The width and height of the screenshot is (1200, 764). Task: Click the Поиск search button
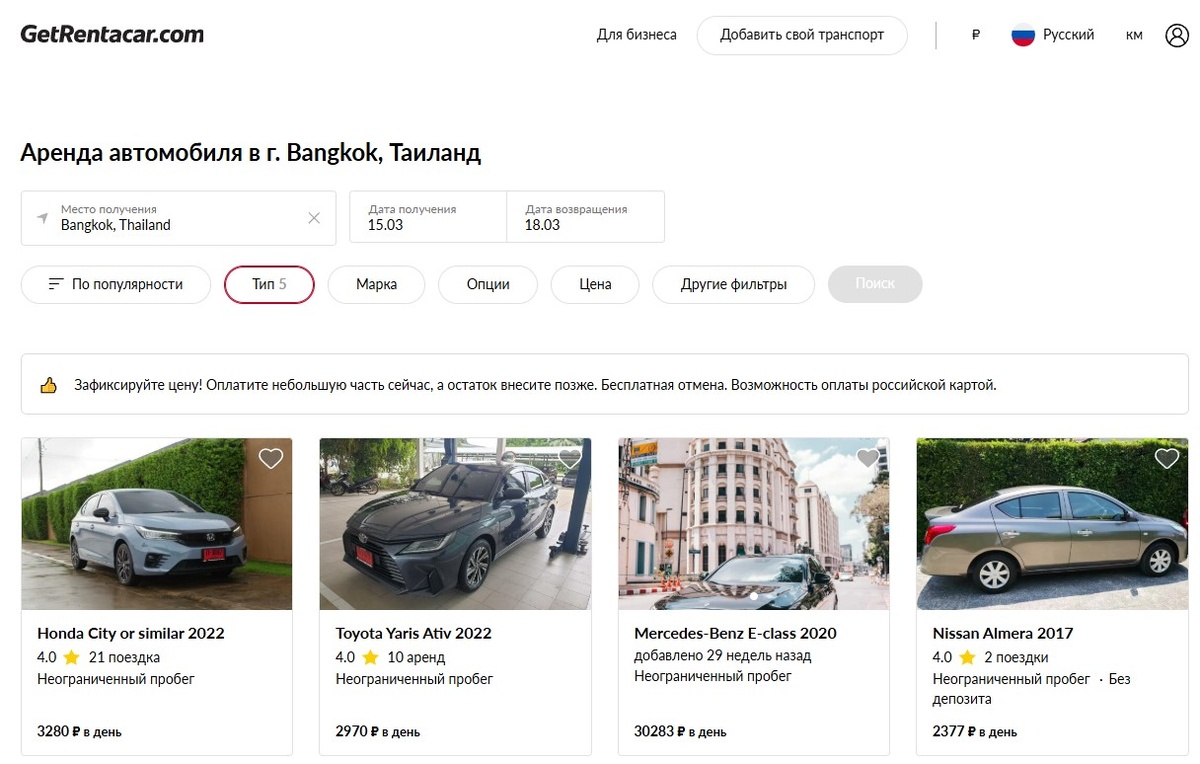875,284
